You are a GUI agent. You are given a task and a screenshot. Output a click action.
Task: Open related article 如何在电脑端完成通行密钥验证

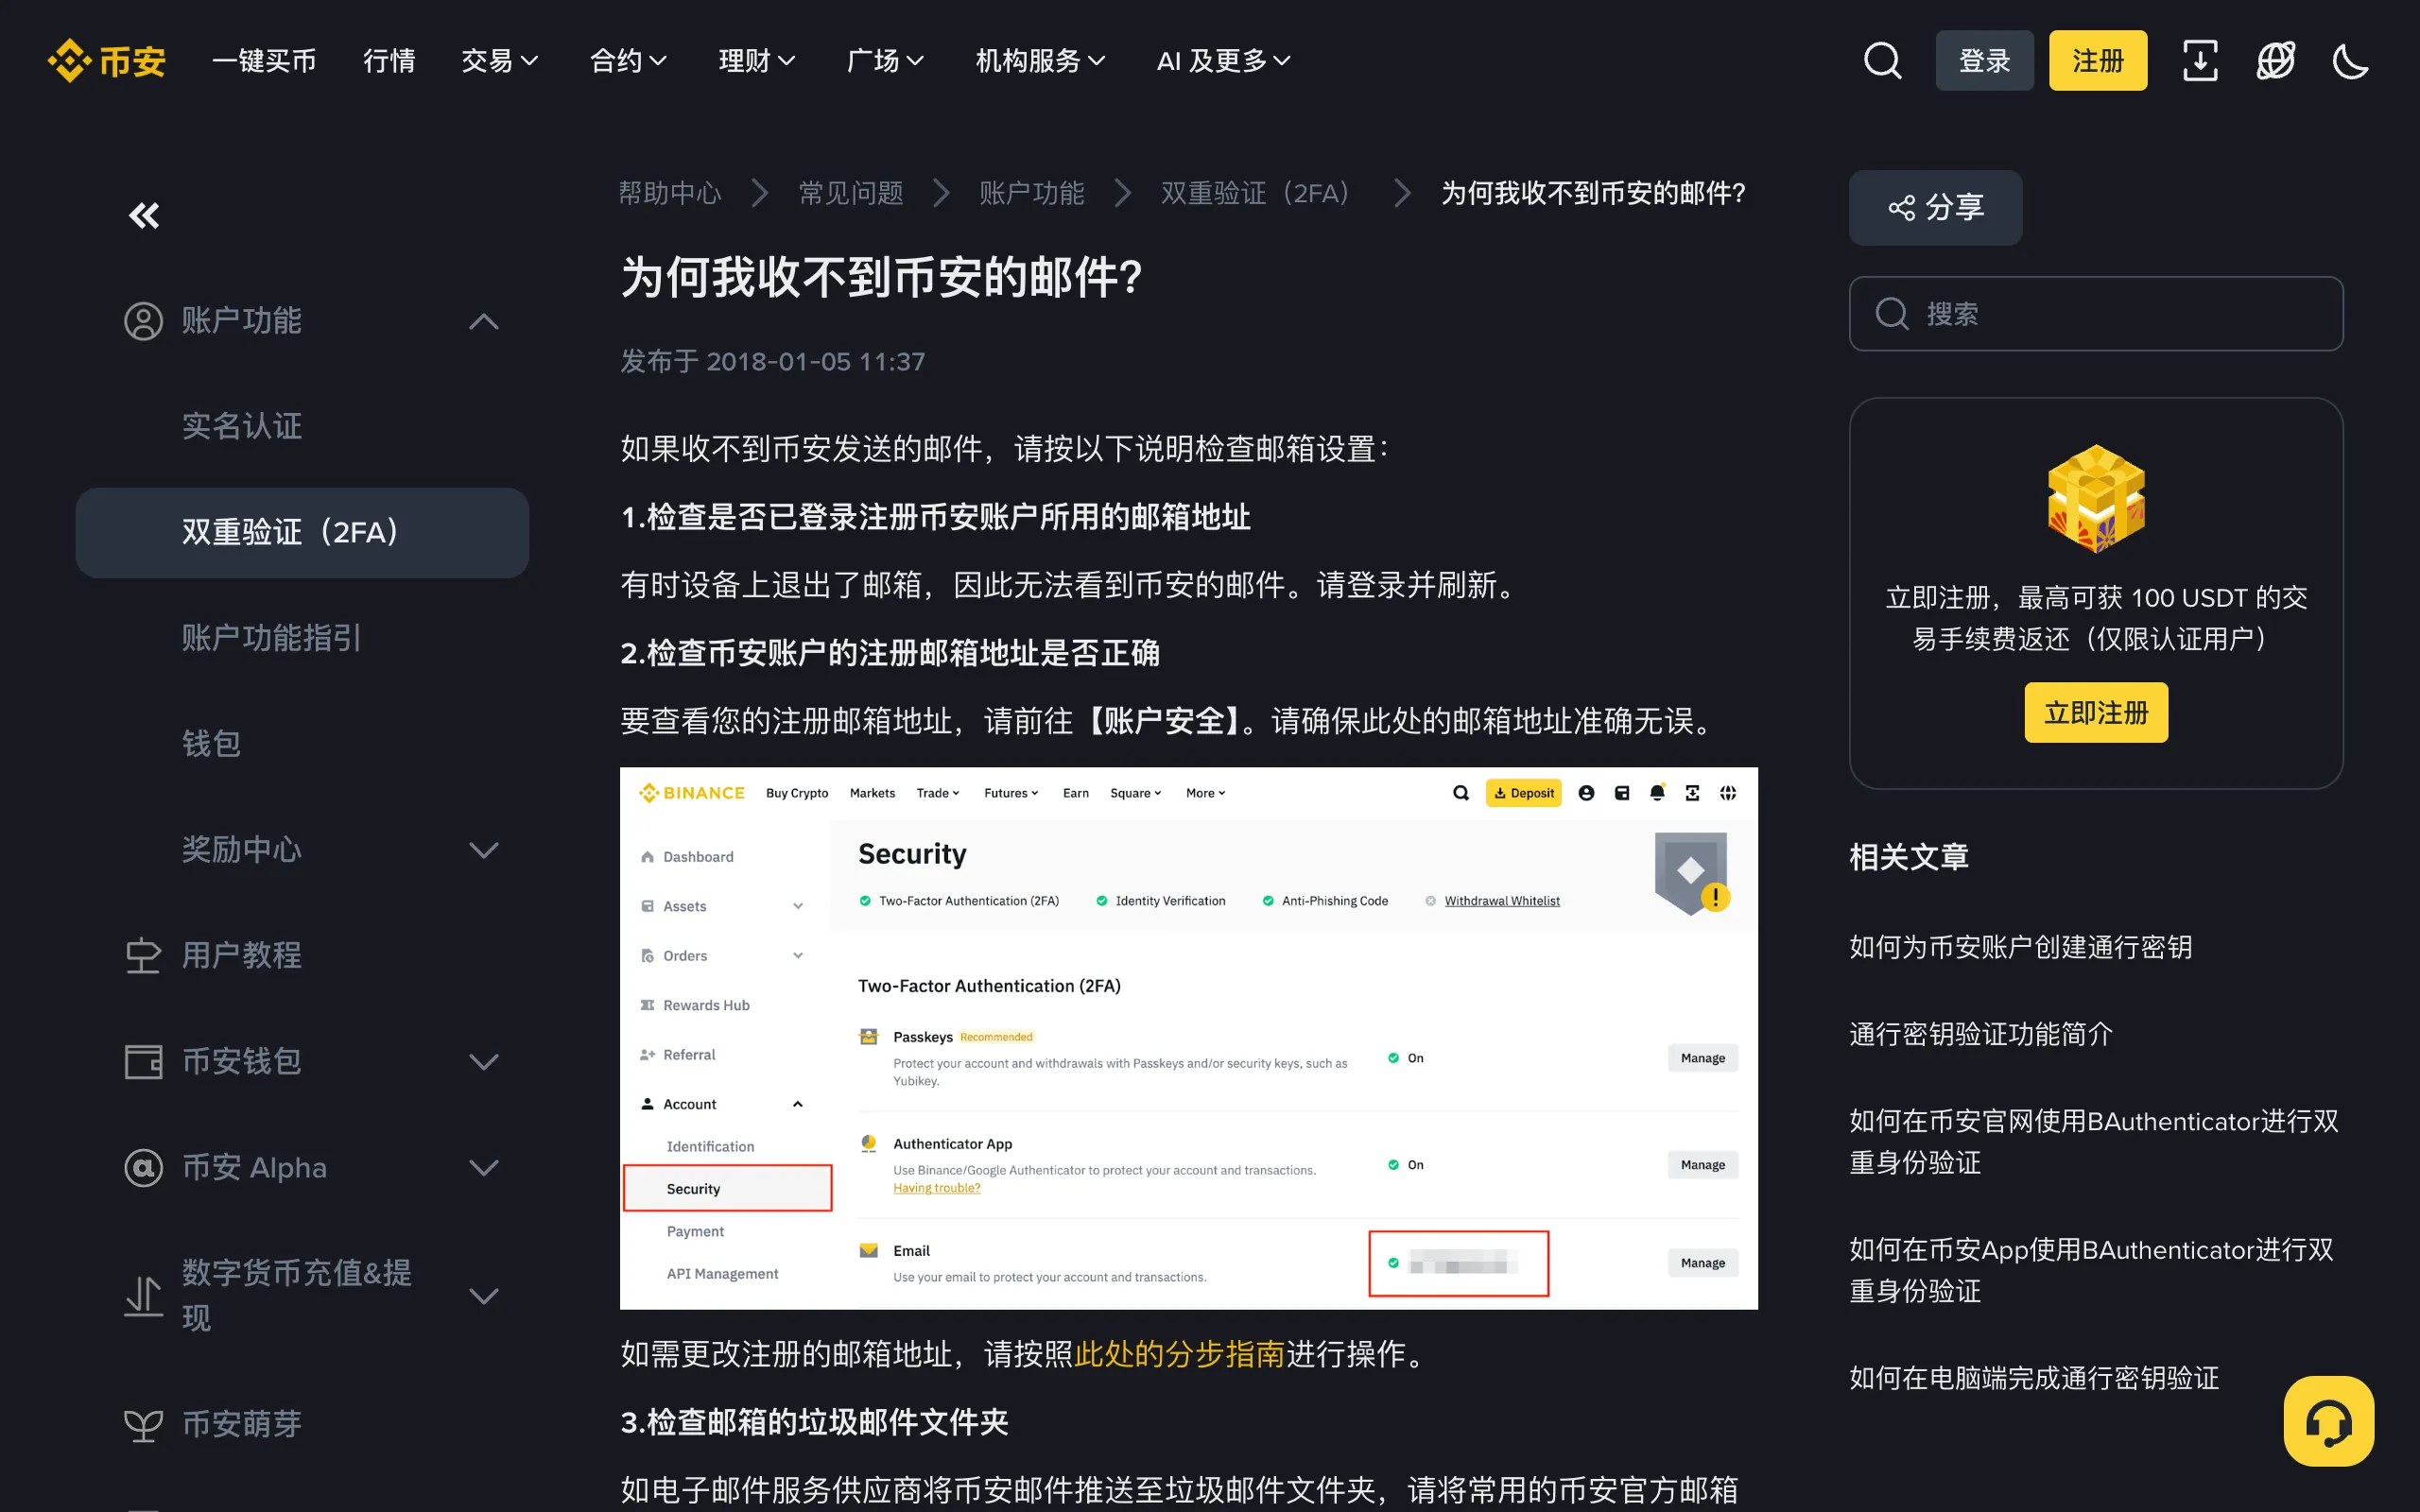pos(2033,1378)
